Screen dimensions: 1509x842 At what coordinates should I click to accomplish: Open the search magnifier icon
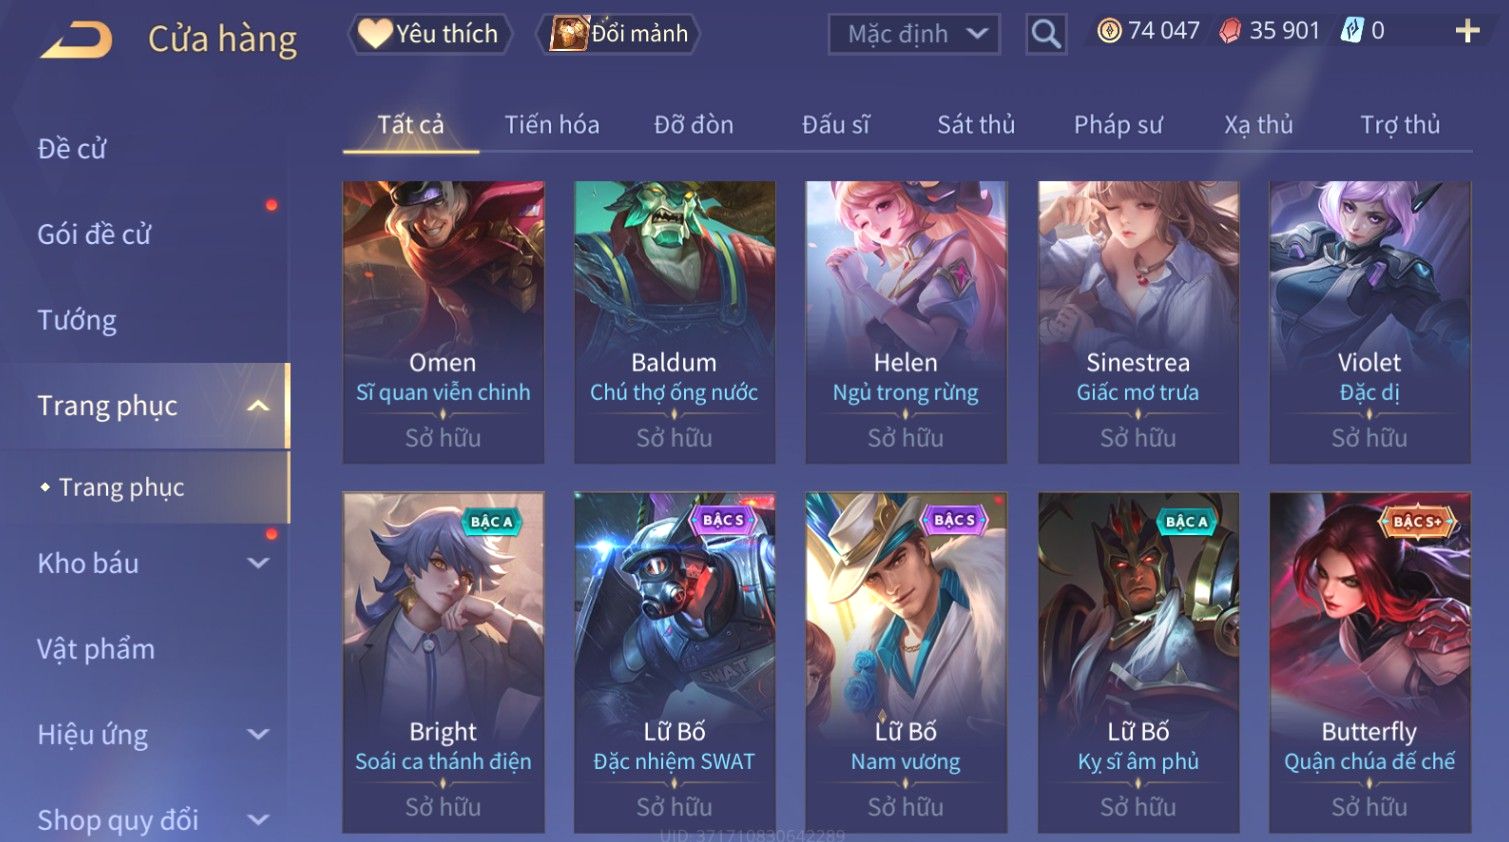(x=1046, y=34)
